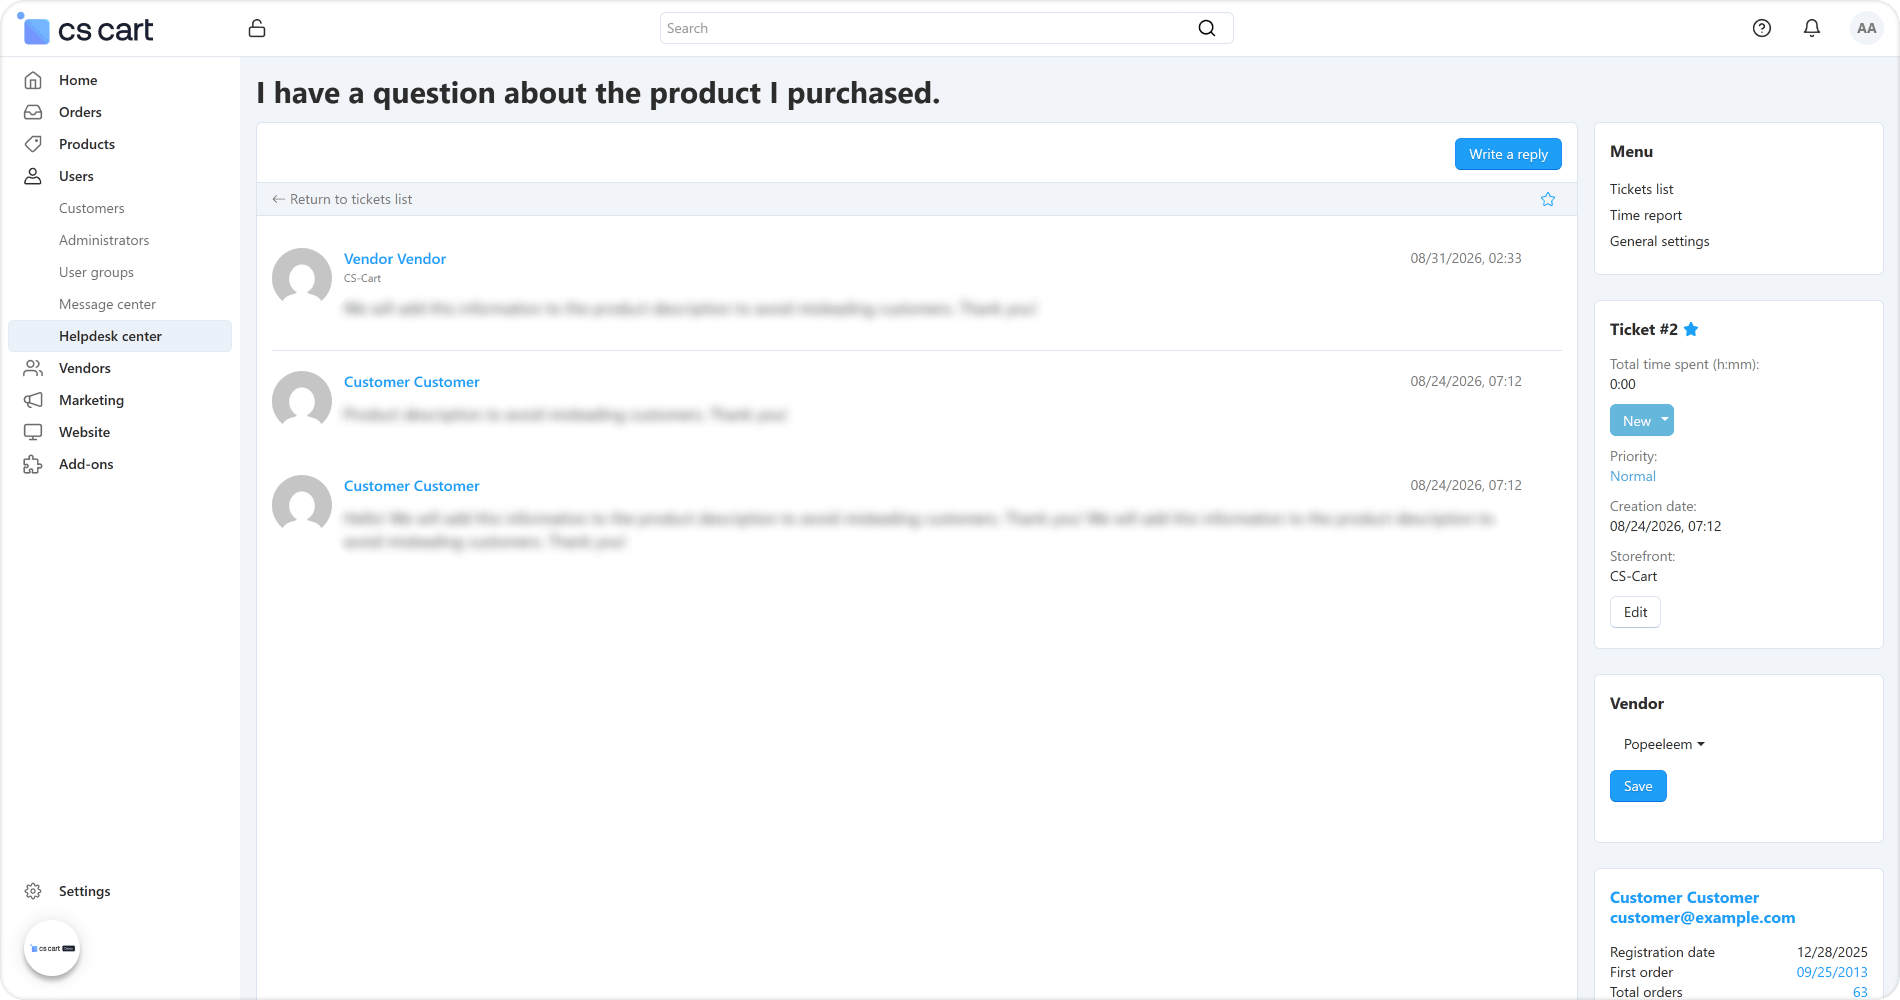Toggle the star outline in ticket toolbar
Viewport: 1900px width, 1000px height.
[x=1548, y=199]
